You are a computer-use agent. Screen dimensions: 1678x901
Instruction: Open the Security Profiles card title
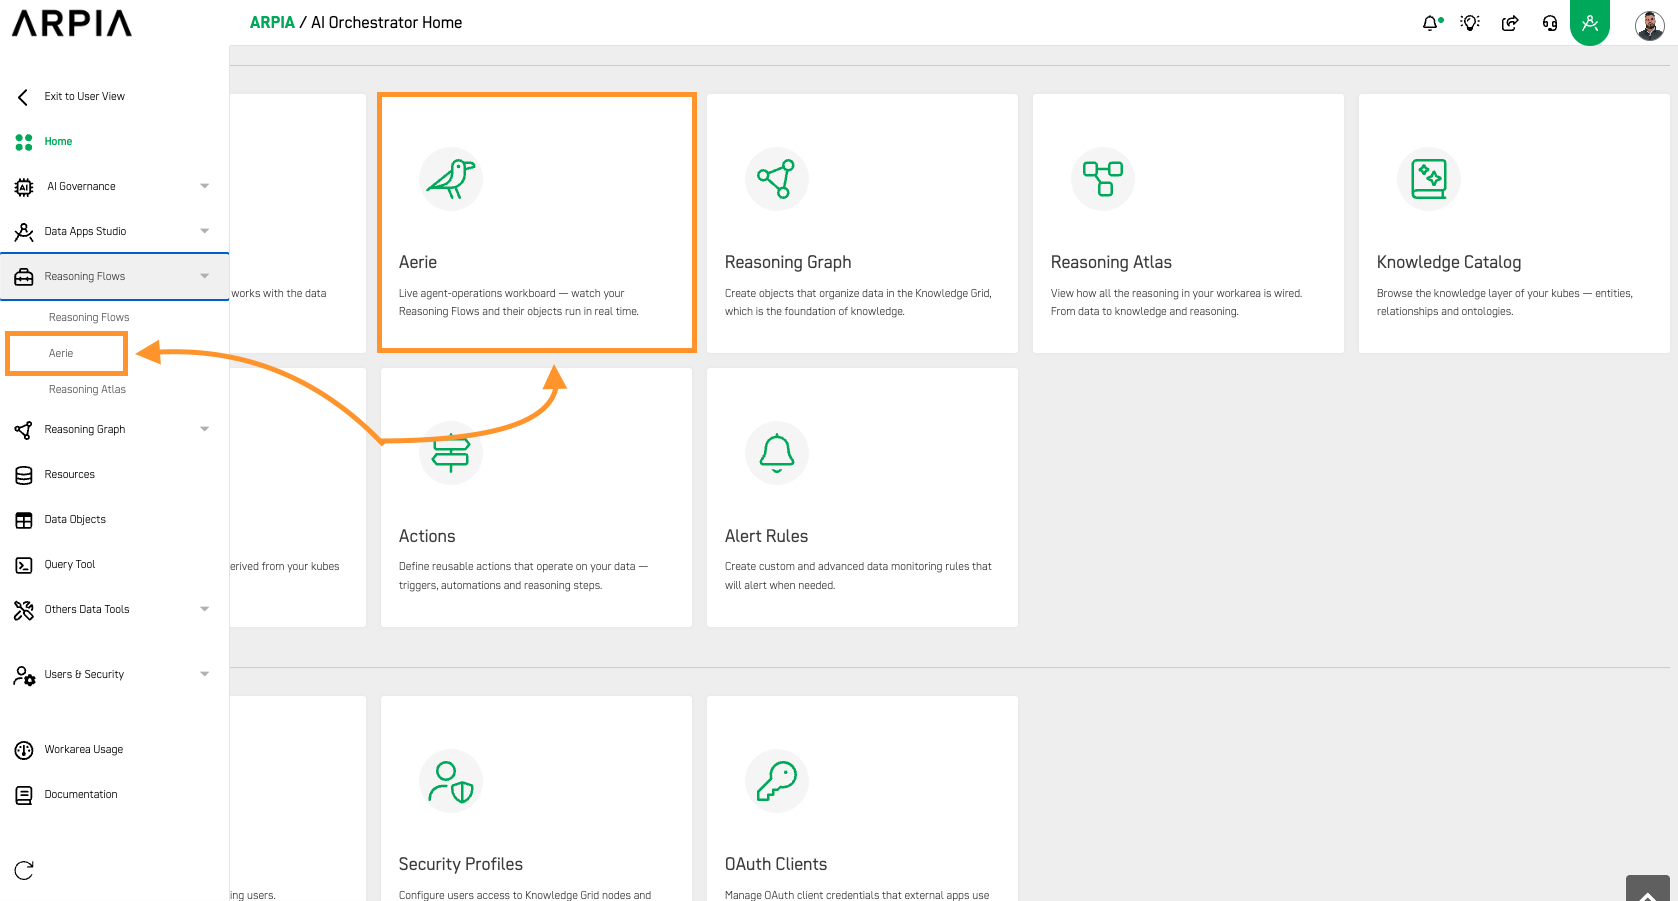click(461, 864)
